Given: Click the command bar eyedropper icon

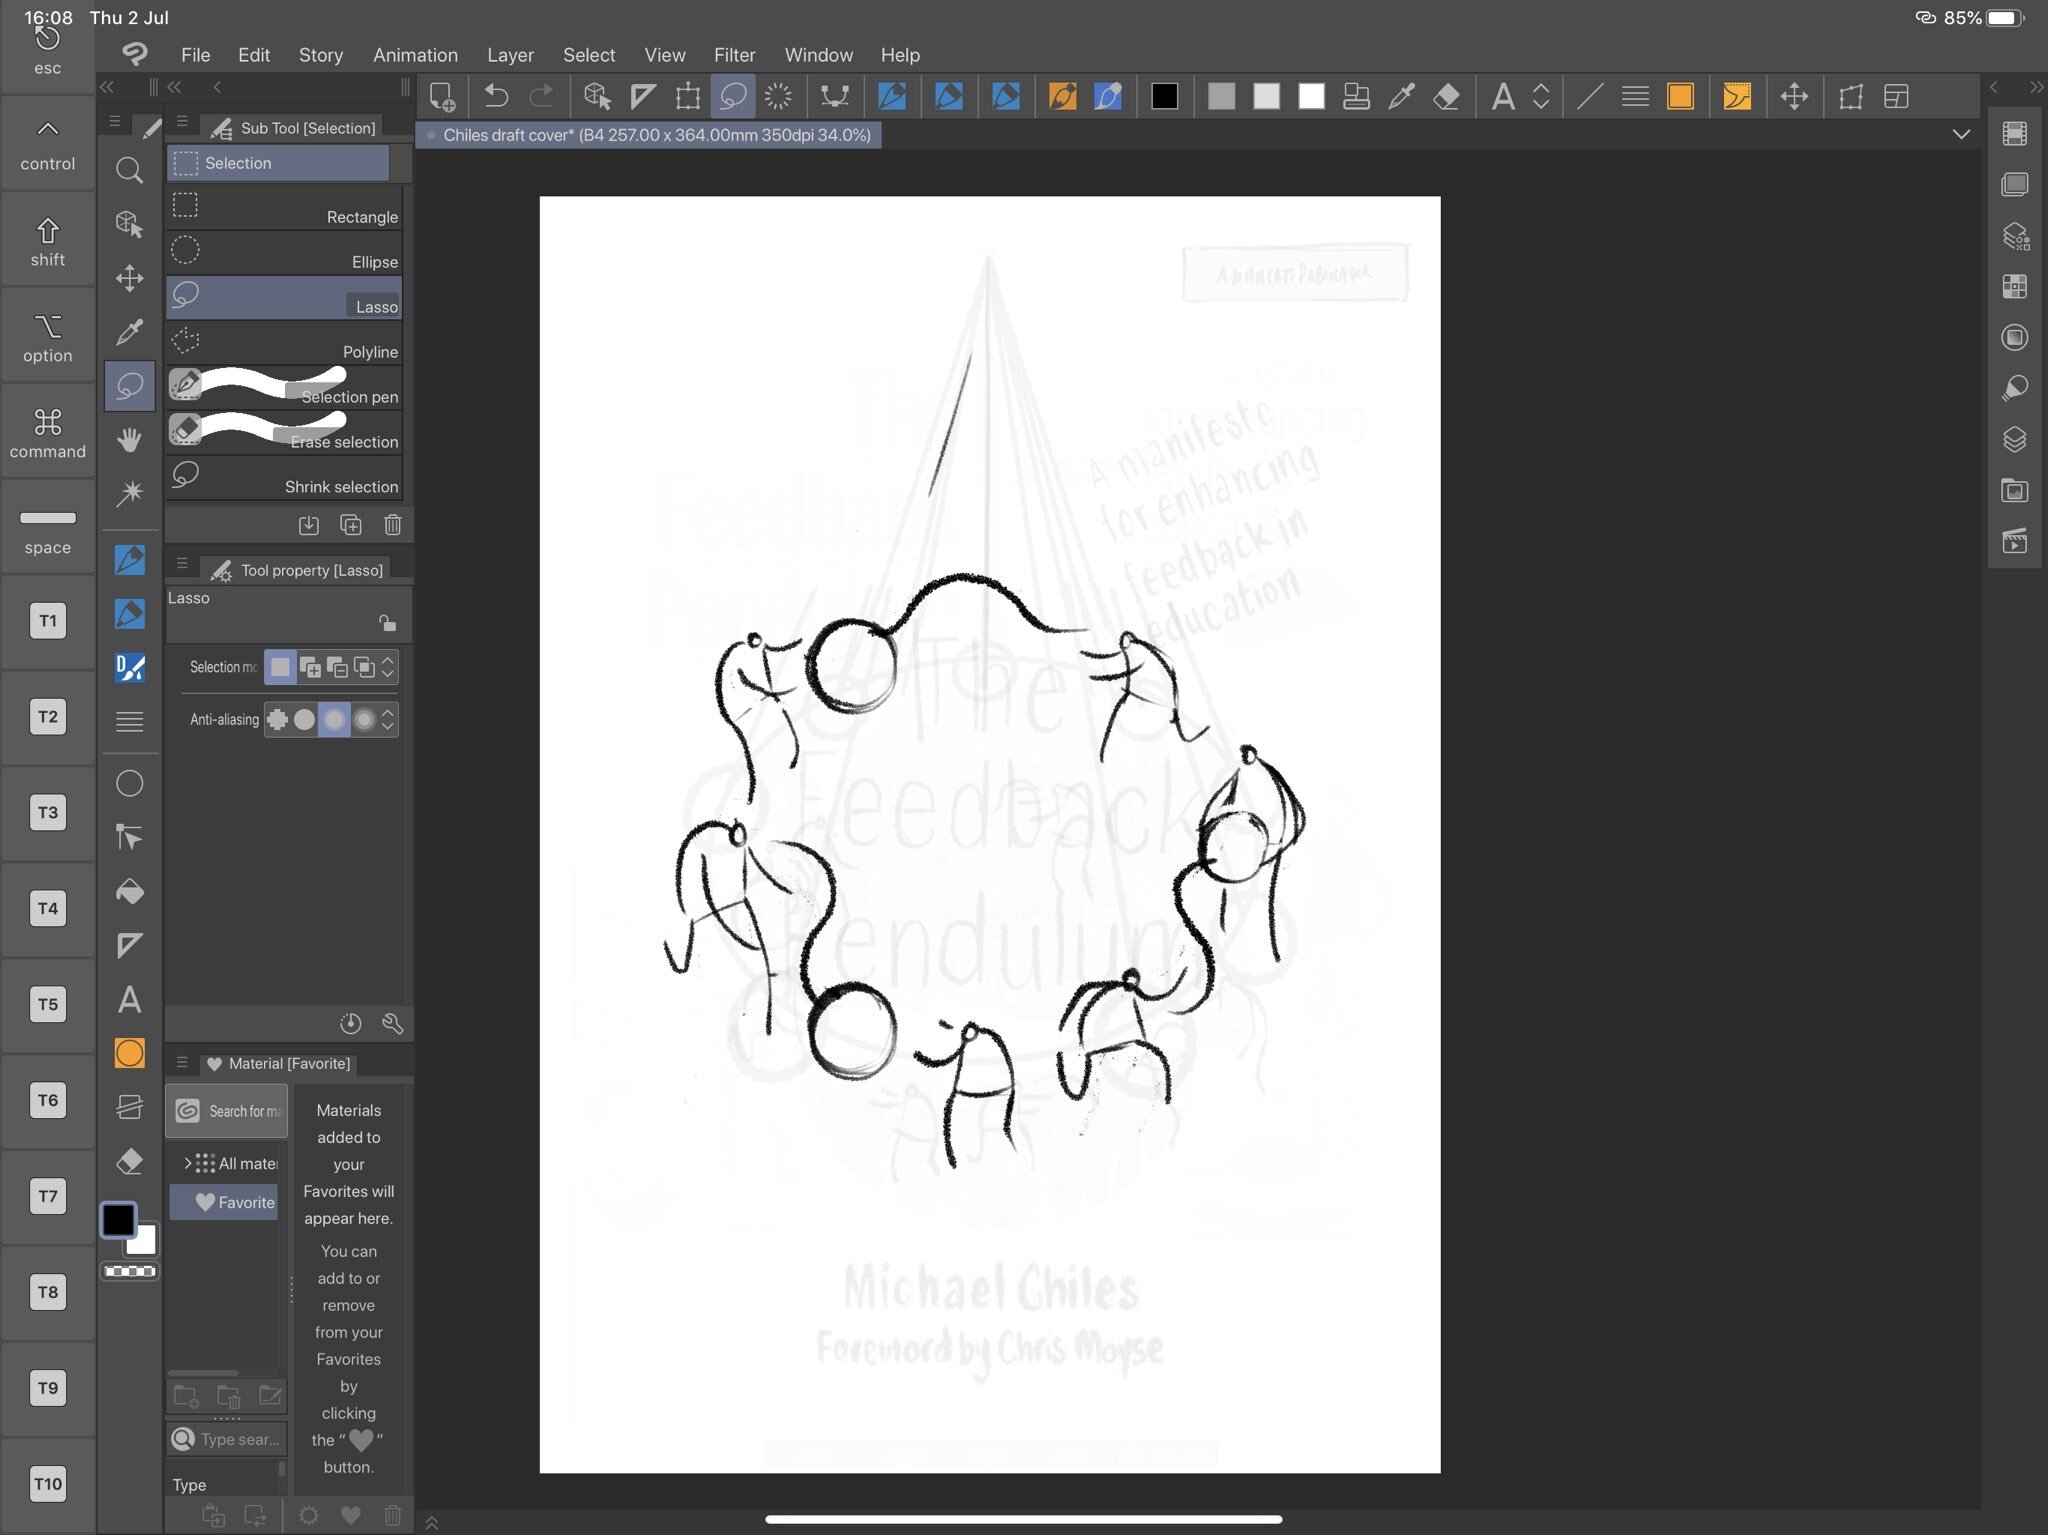Looking at the screenshot, I should pos(1402,96).
